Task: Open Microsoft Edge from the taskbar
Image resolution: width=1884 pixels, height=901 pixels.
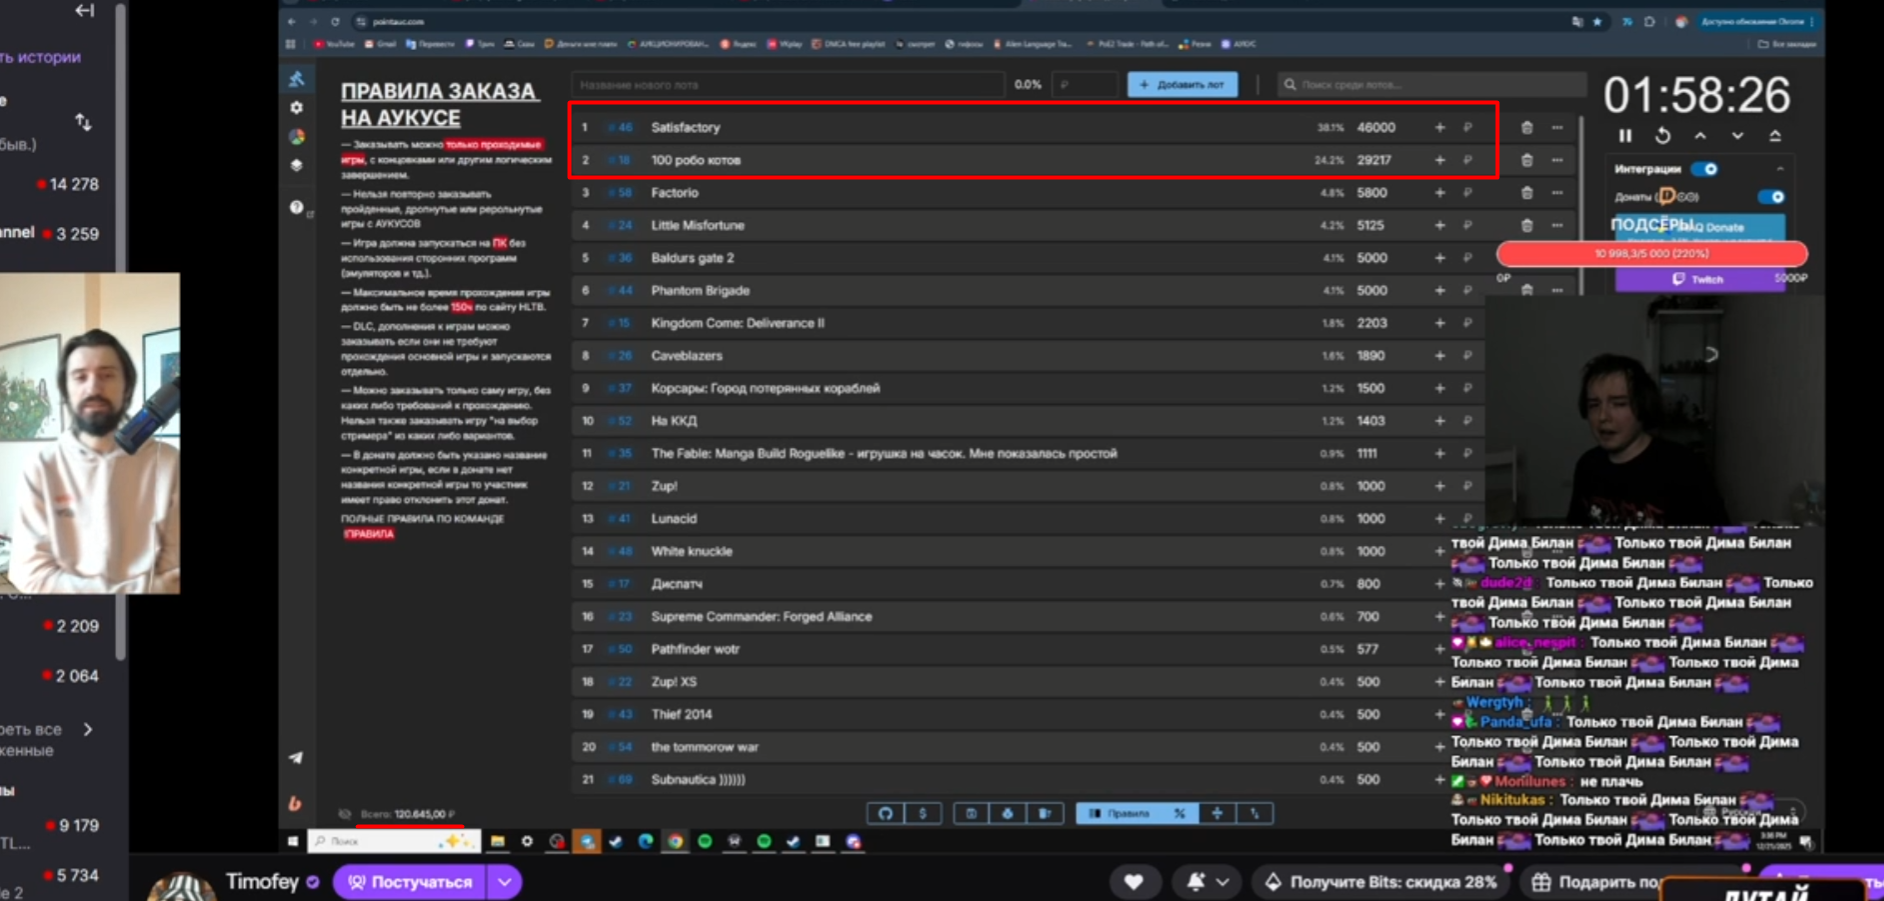Action: 645,841
